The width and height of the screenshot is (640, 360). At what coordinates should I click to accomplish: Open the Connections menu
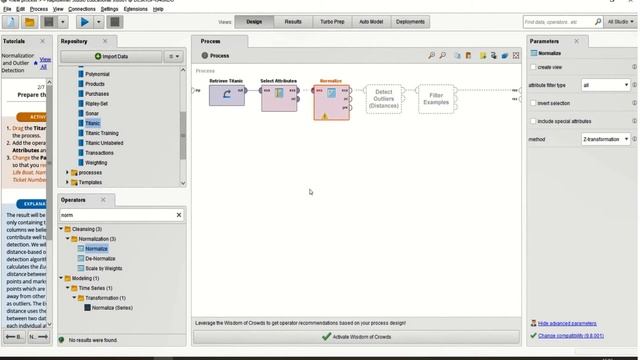pyautogui.click(x=82, y=9)
